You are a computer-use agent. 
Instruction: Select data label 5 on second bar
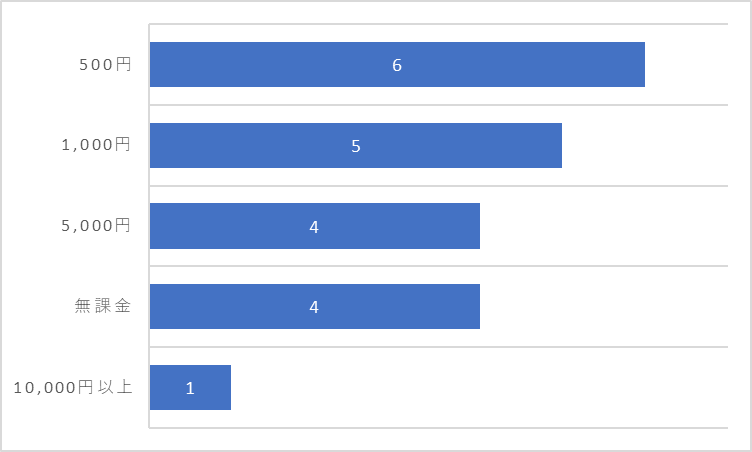click(356, 146)
